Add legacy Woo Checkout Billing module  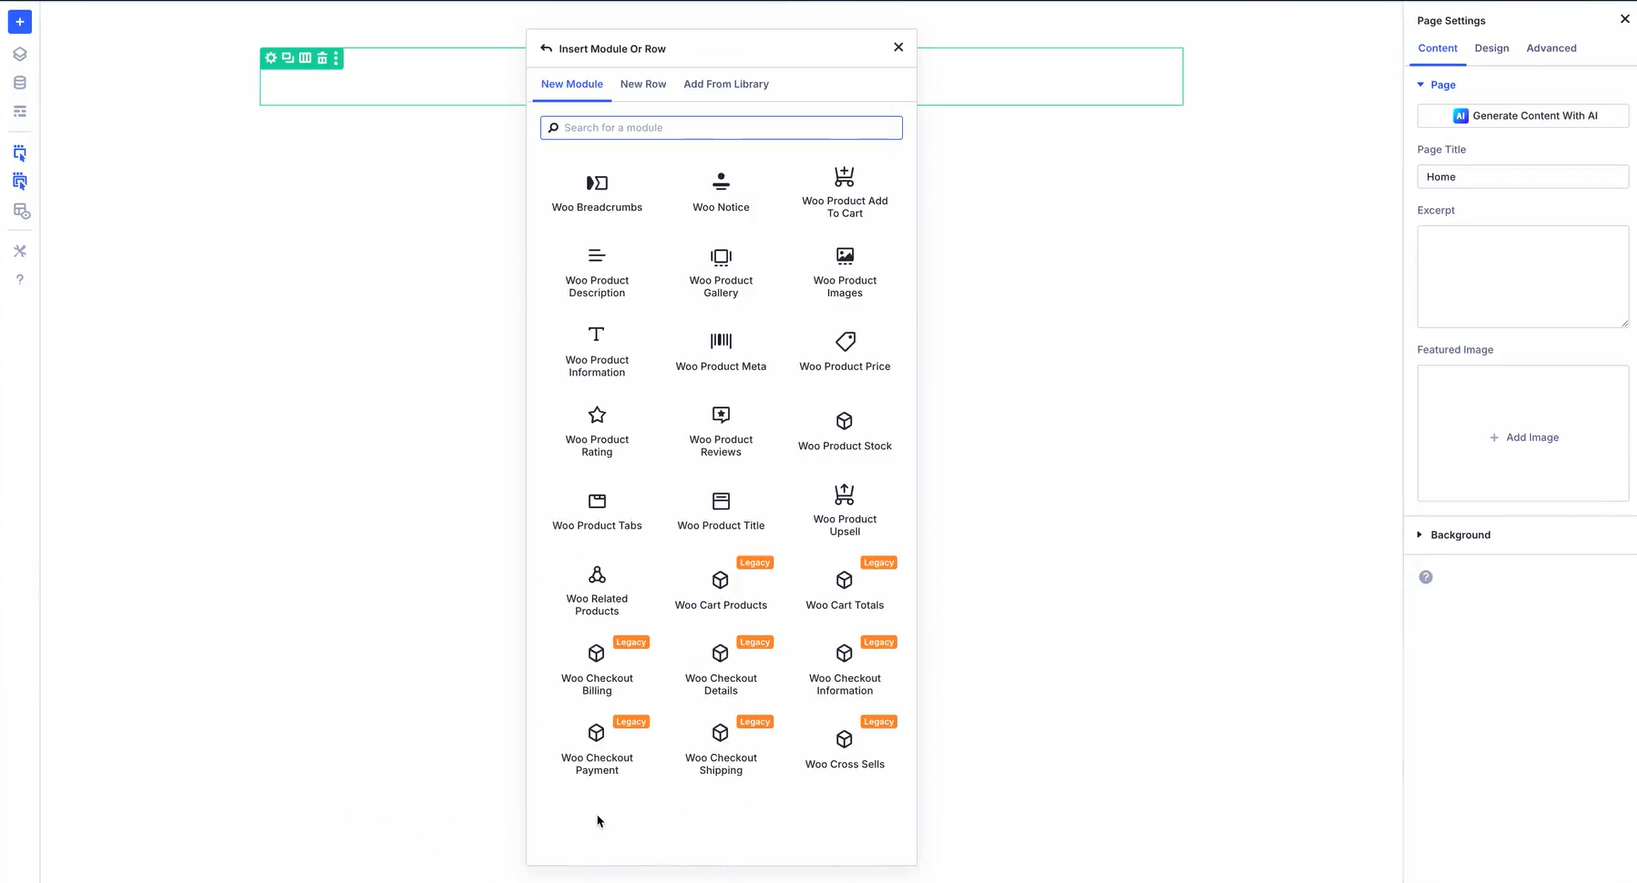pyautogui.click(x=597, y=670)
